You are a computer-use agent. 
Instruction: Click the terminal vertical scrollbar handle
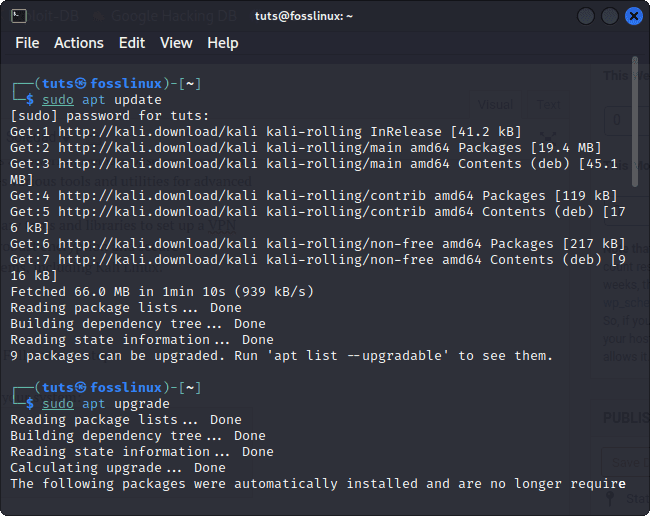[635, 122]
